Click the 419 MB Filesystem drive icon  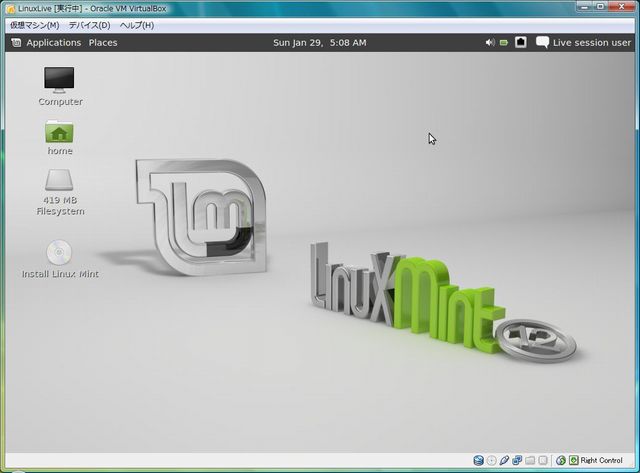60,181
